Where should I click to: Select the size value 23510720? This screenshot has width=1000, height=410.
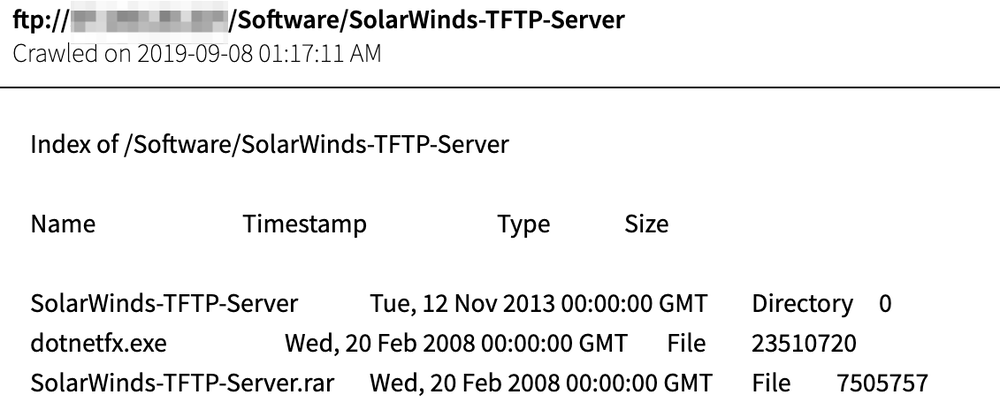coord(804,344)
